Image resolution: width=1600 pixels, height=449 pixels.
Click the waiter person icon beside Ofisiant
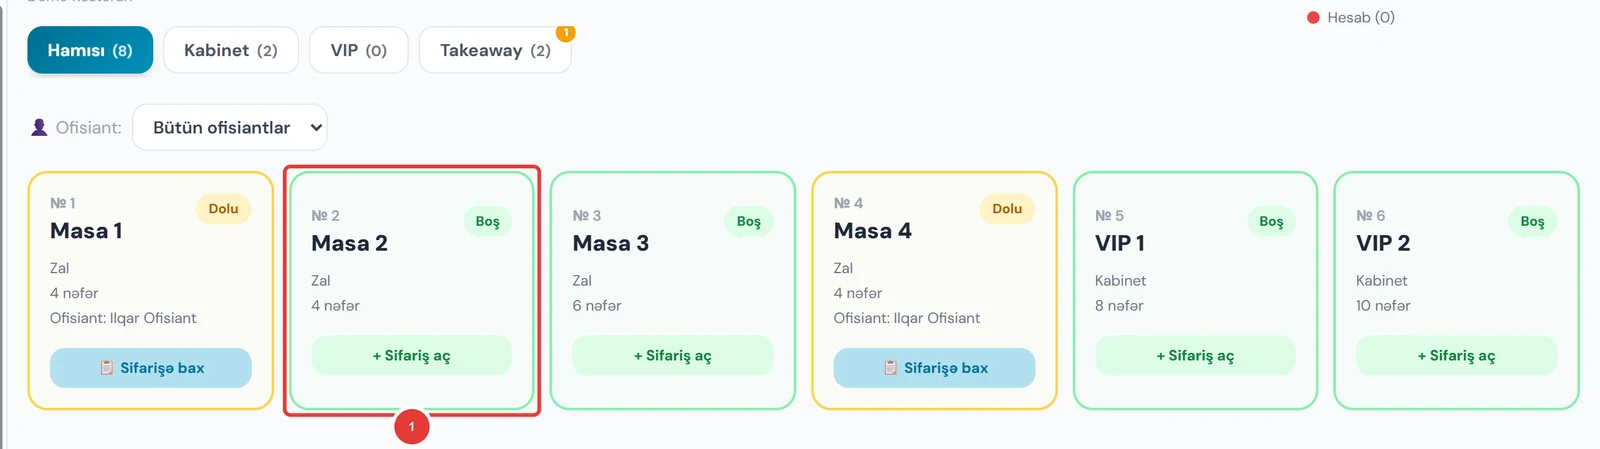click(39, 128)
